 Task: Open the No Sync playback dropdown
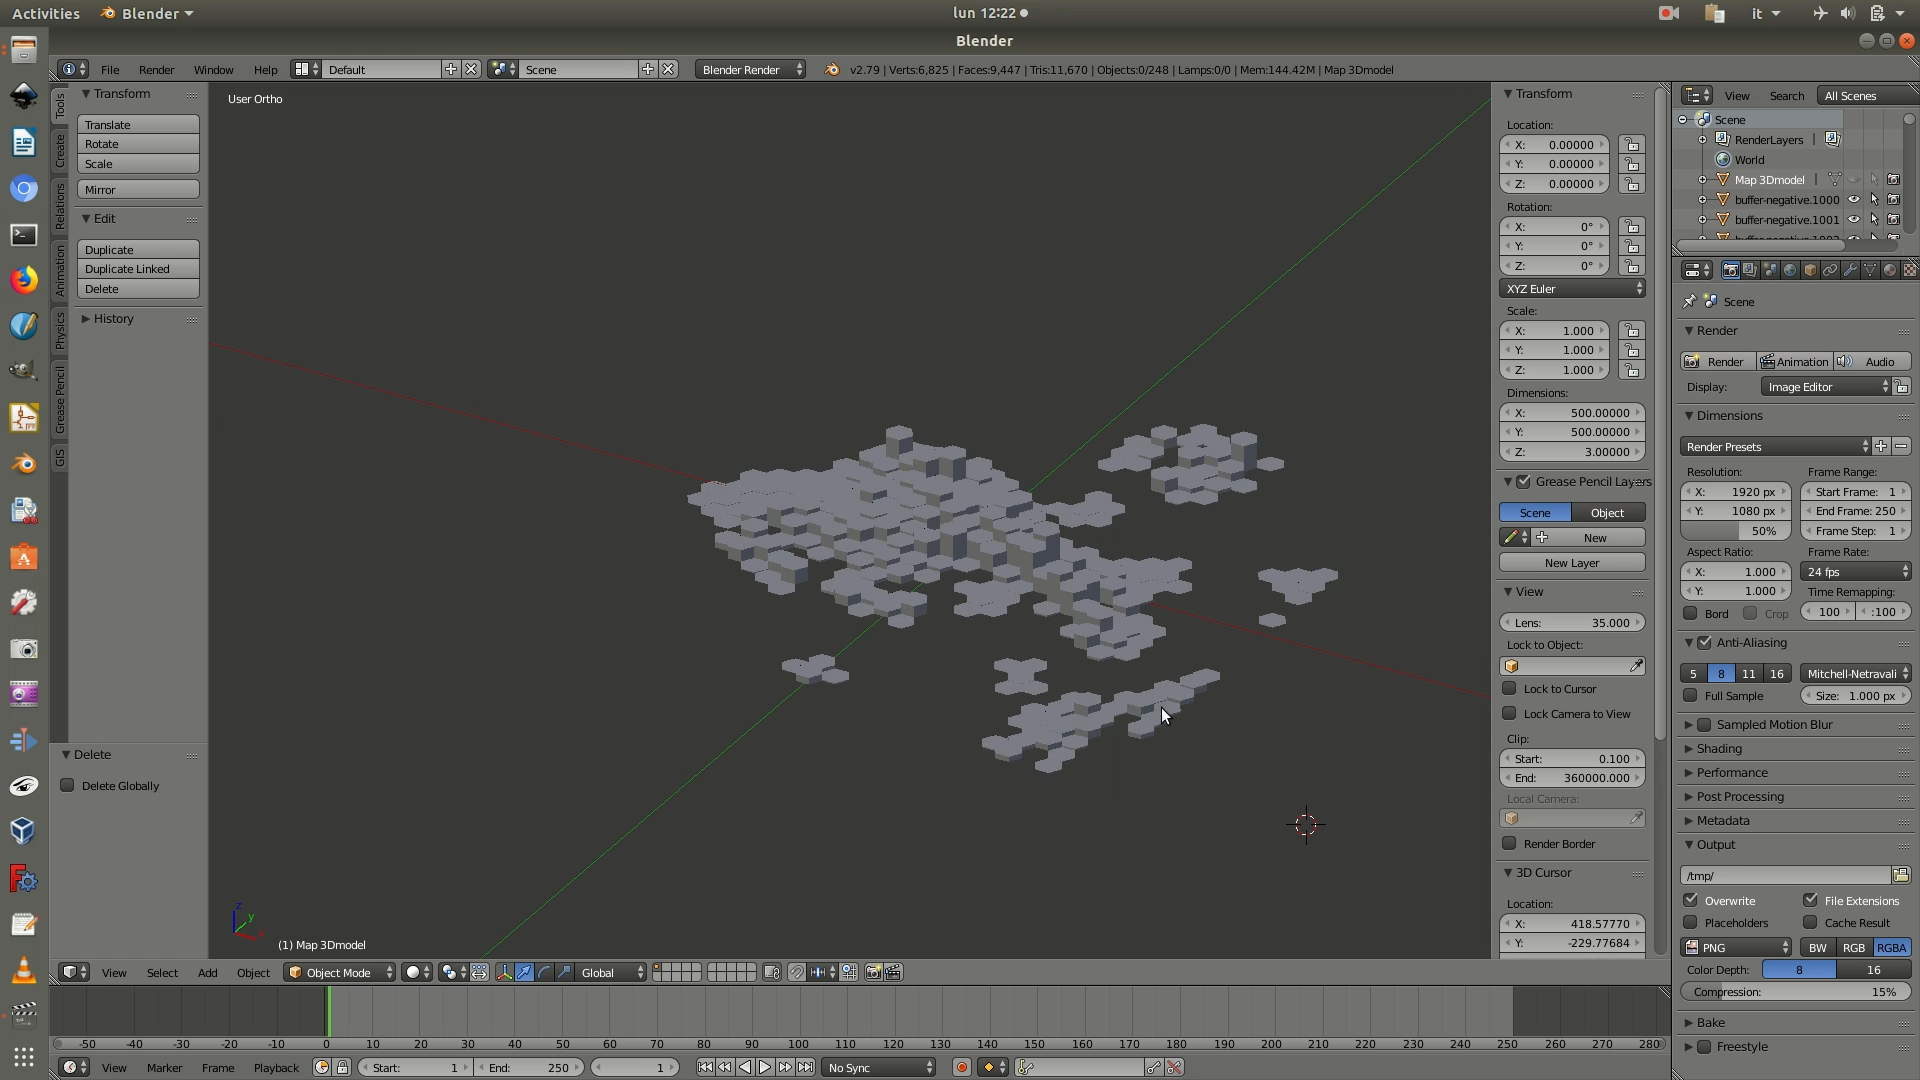click(x=878, y=1067)
